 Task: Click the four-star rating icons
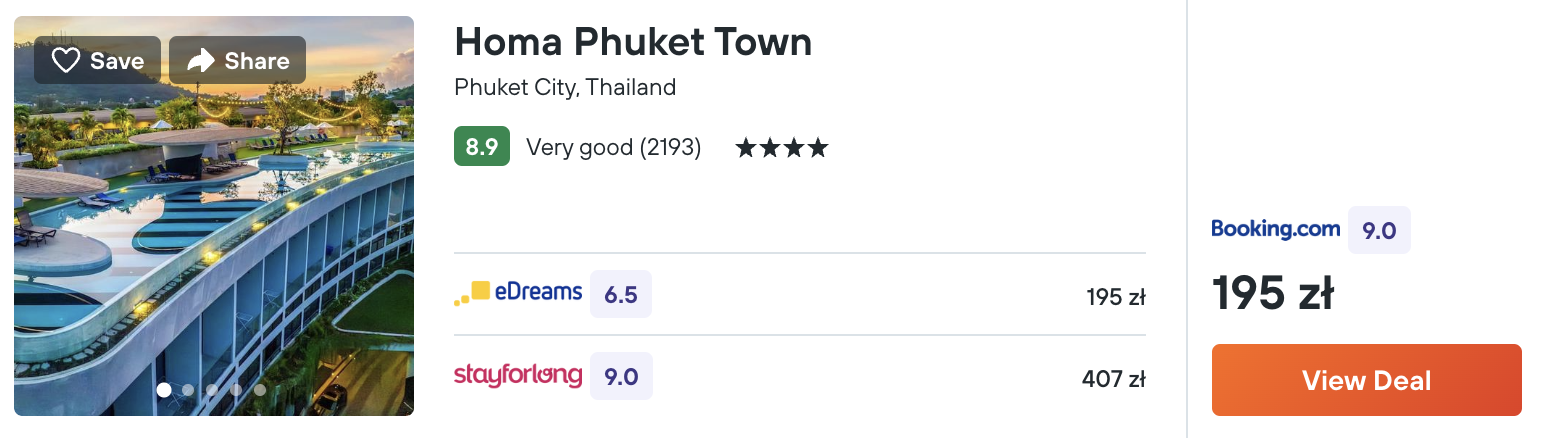pos(782,148)
